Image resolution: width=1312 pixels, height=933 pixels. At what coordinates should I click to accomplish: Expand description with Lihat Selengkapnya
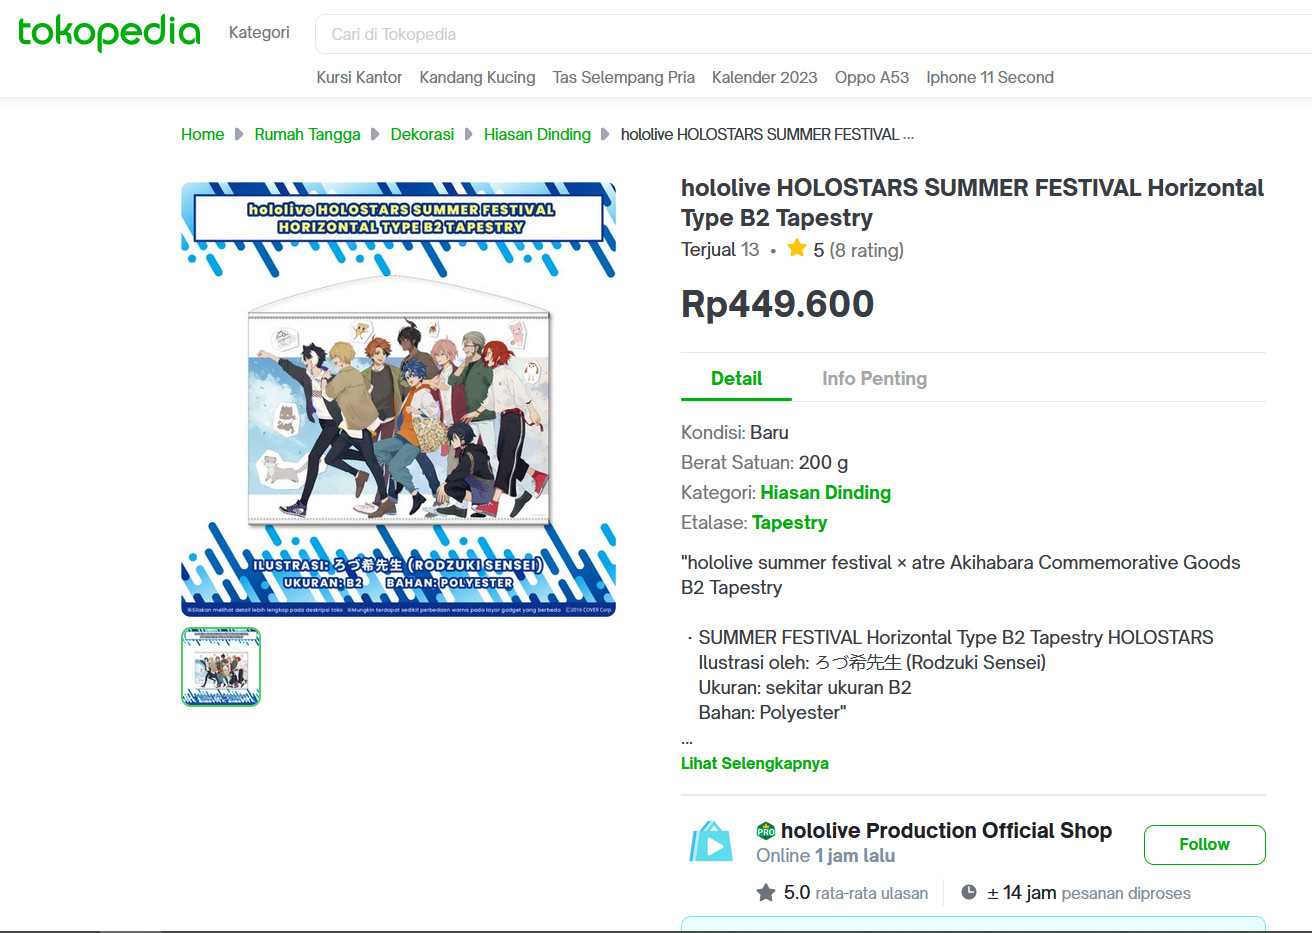pos(754,763)
